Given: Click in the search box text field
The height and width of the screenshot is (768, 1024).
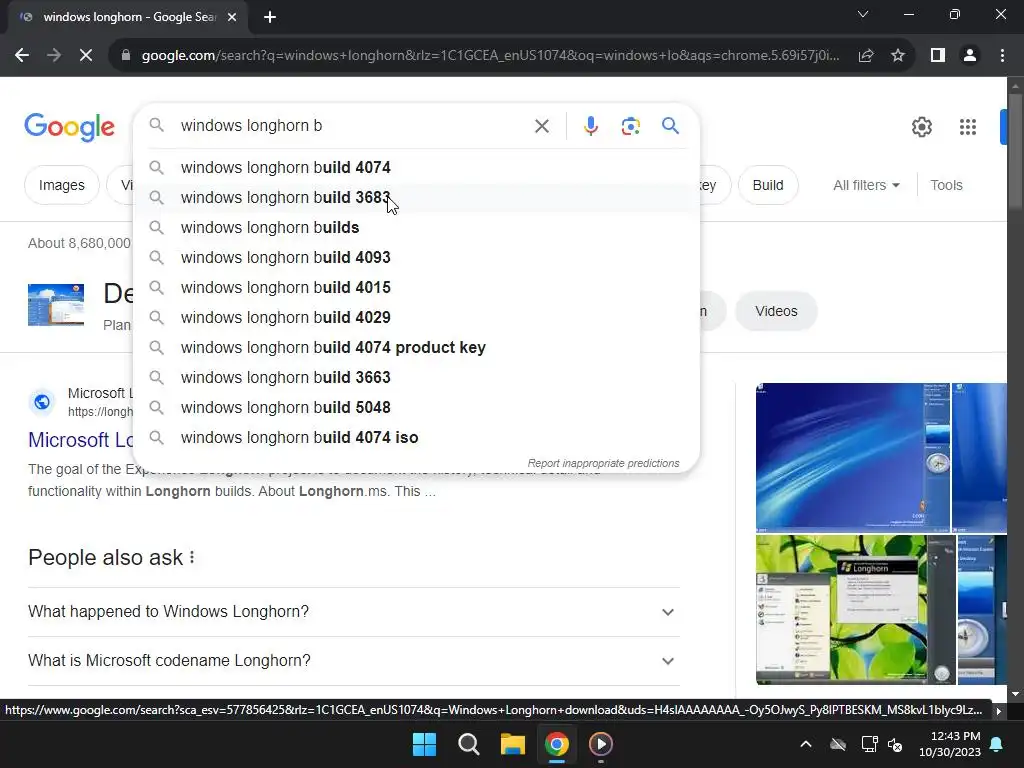Looking at the screenshot, I should 353,125.
